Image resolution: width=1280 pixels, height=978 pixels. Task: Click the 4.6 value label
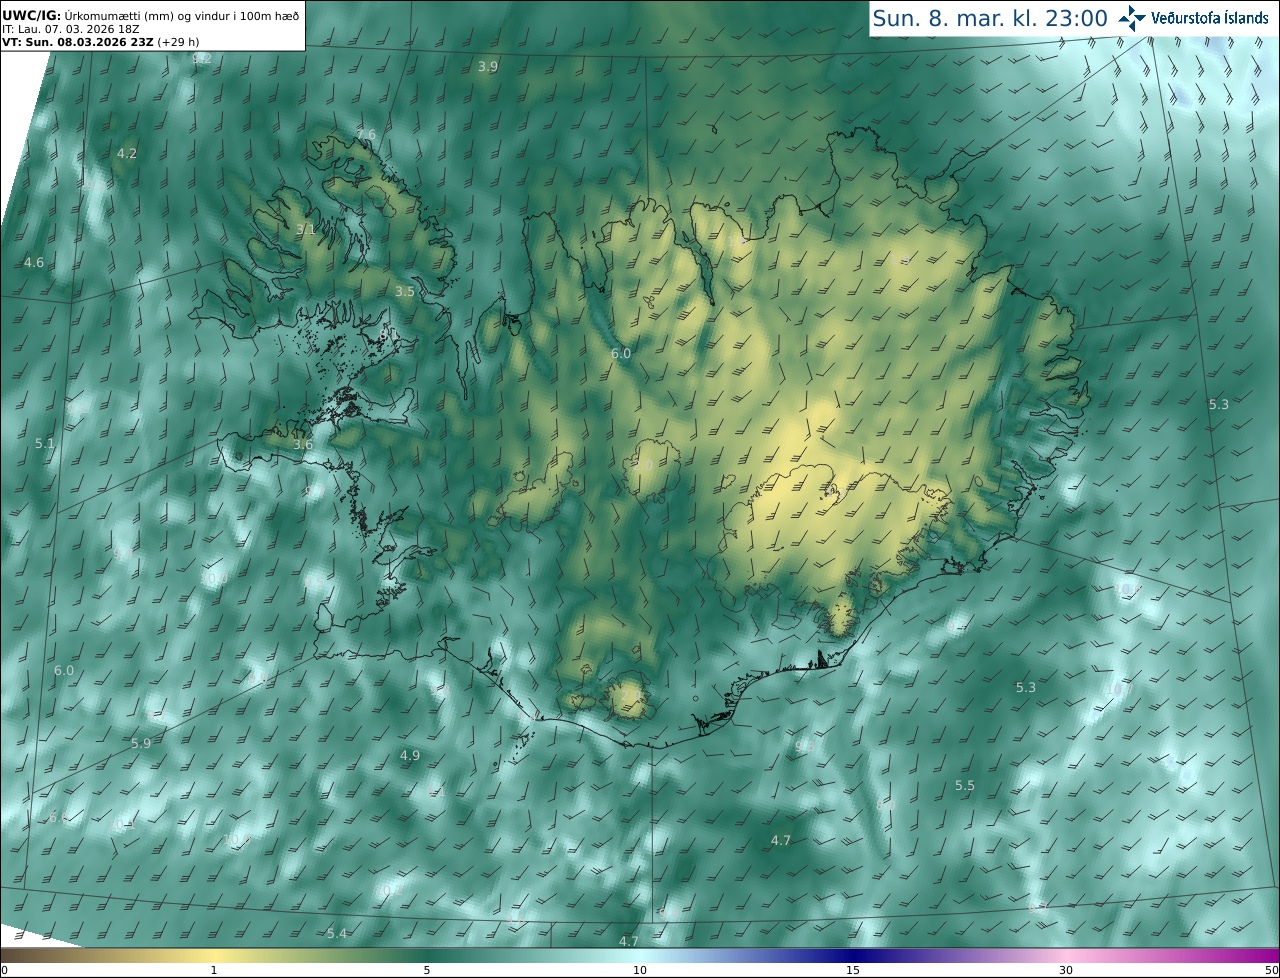(34, 262)
